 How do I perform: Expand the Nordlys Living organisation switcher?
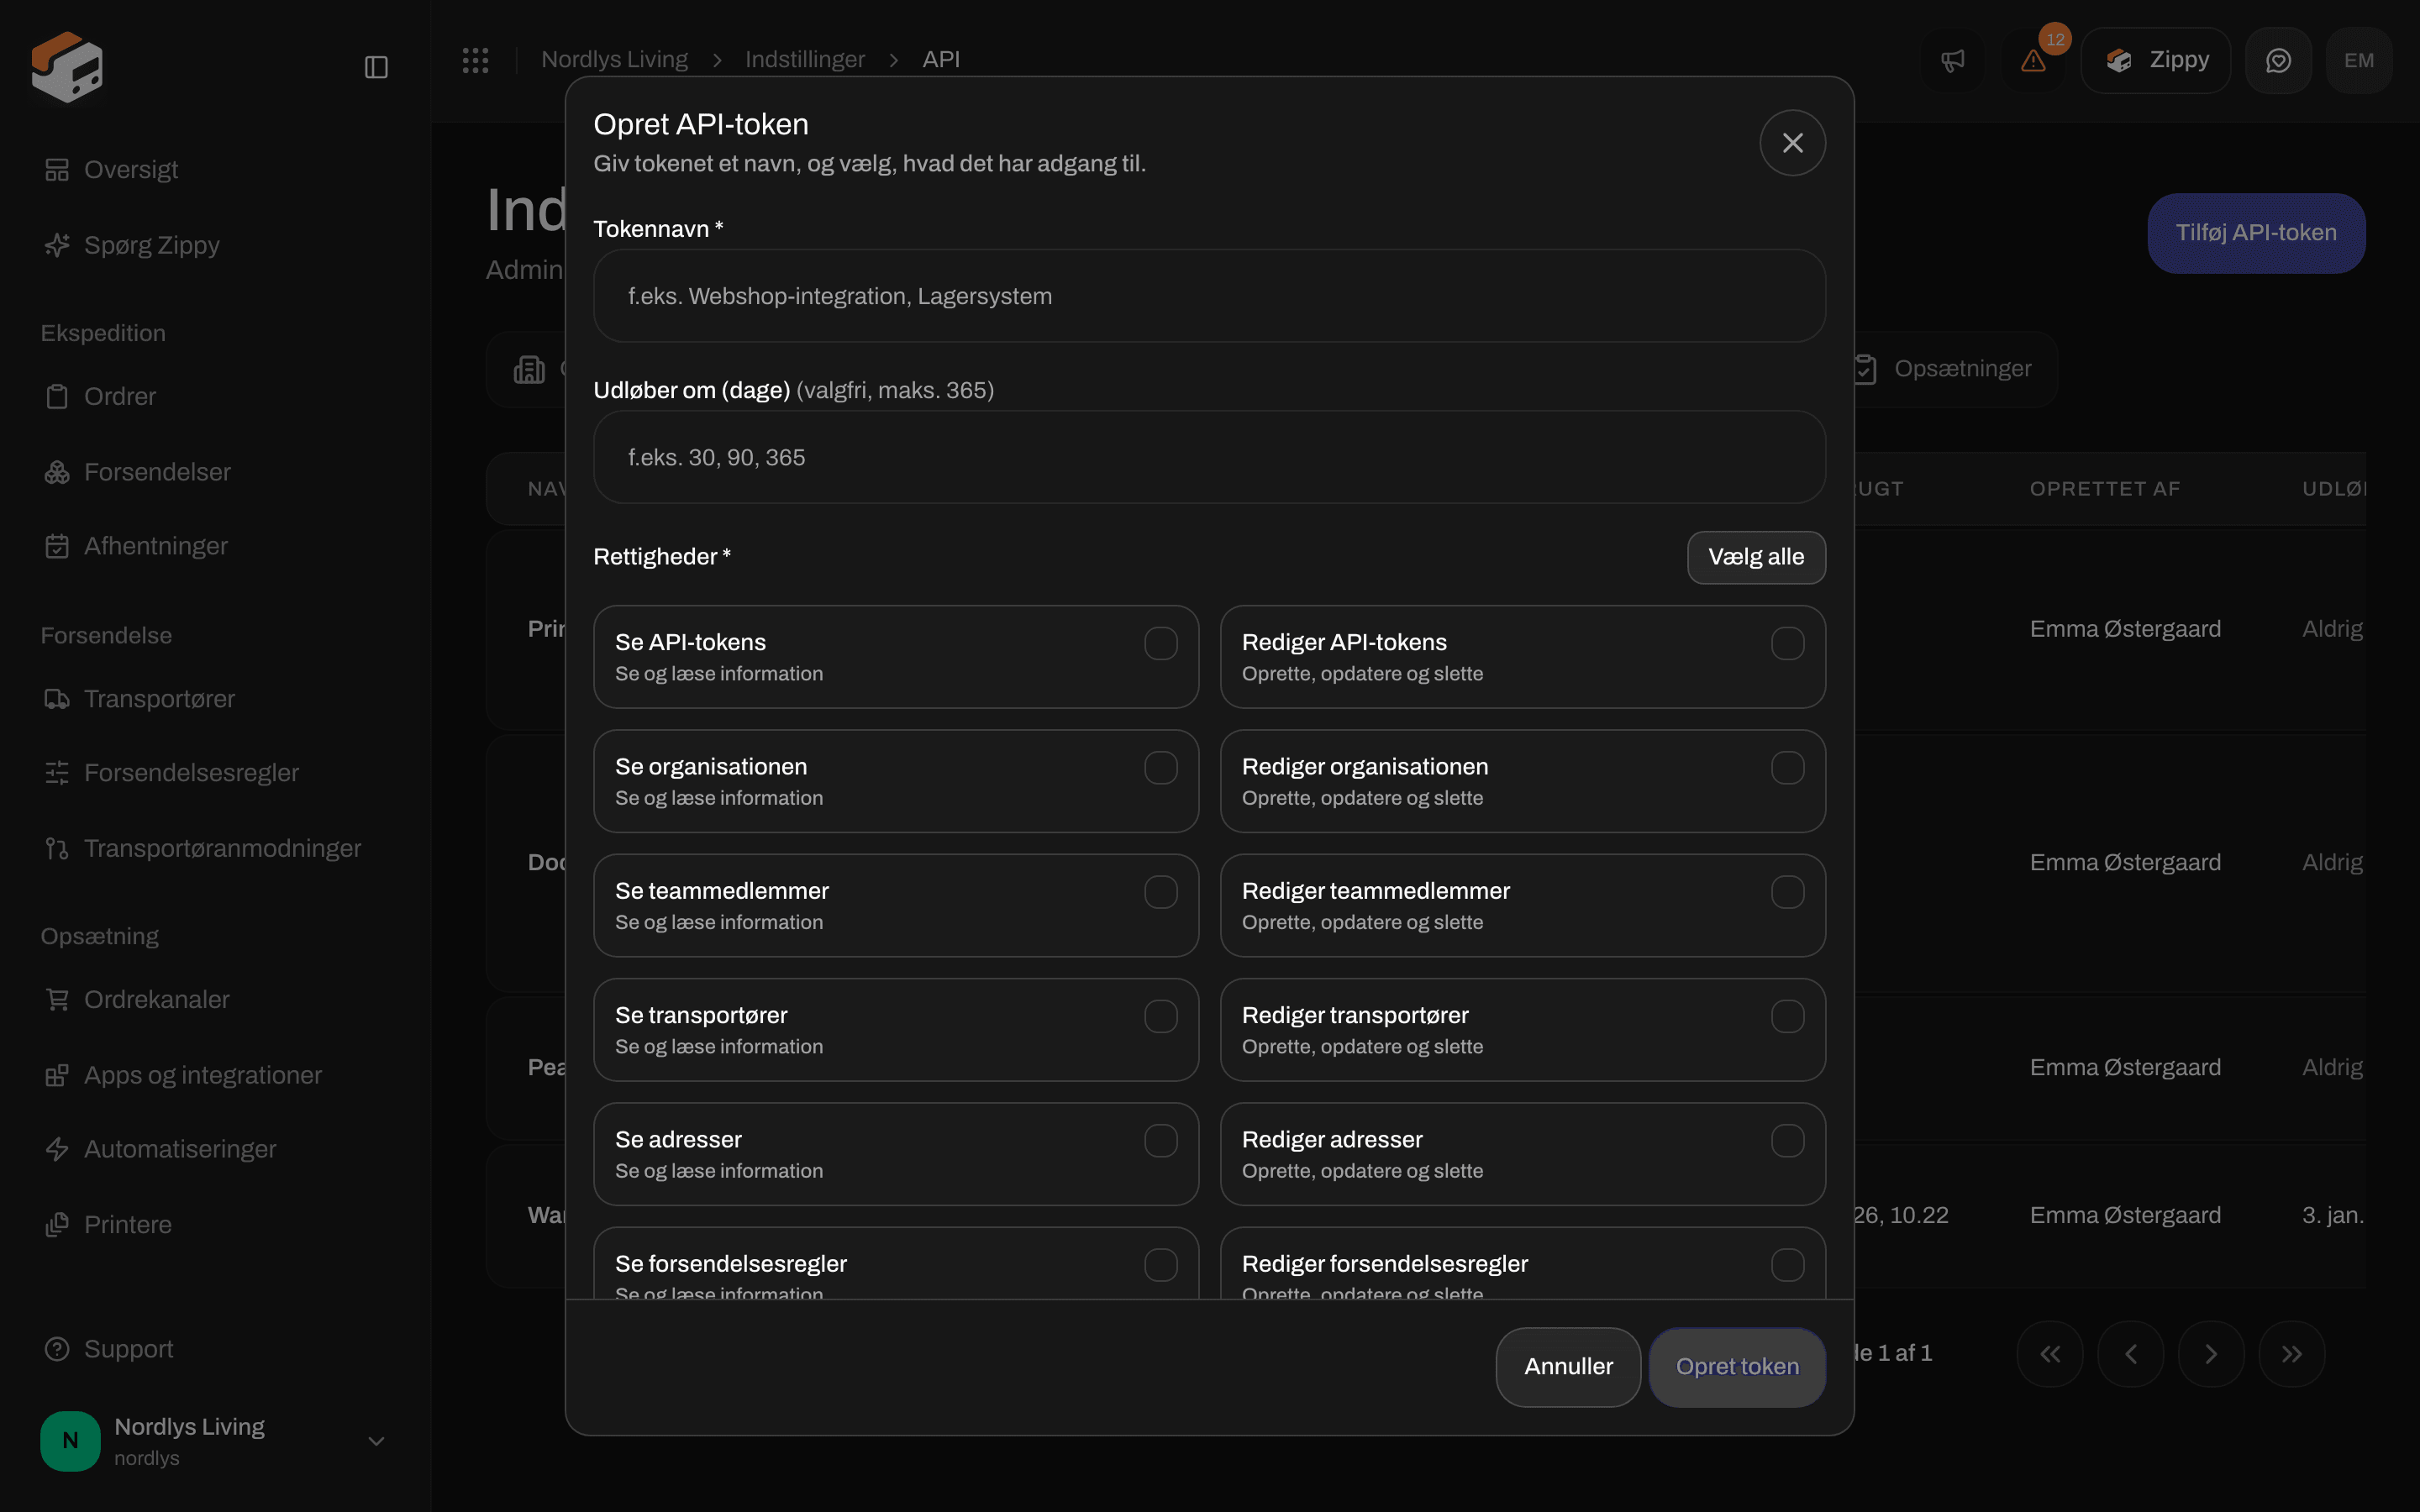pyautogui.click(x=376, y=1441)
